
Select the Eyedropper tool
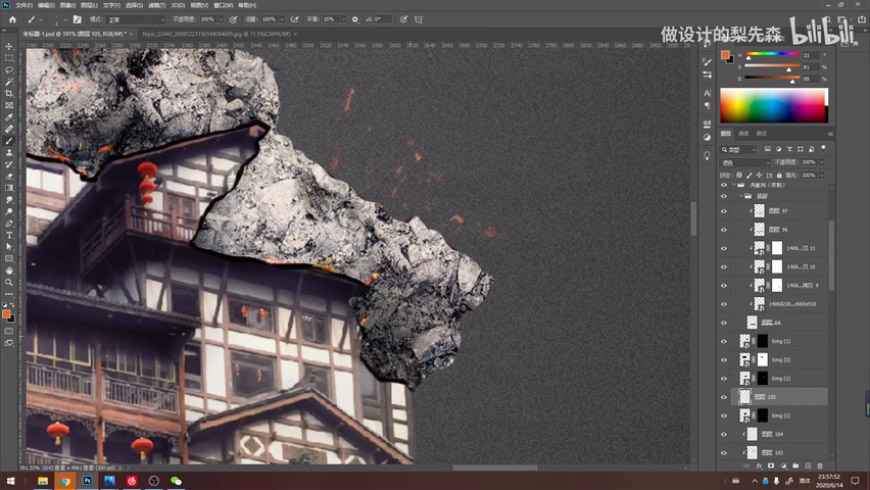(9, 117)
